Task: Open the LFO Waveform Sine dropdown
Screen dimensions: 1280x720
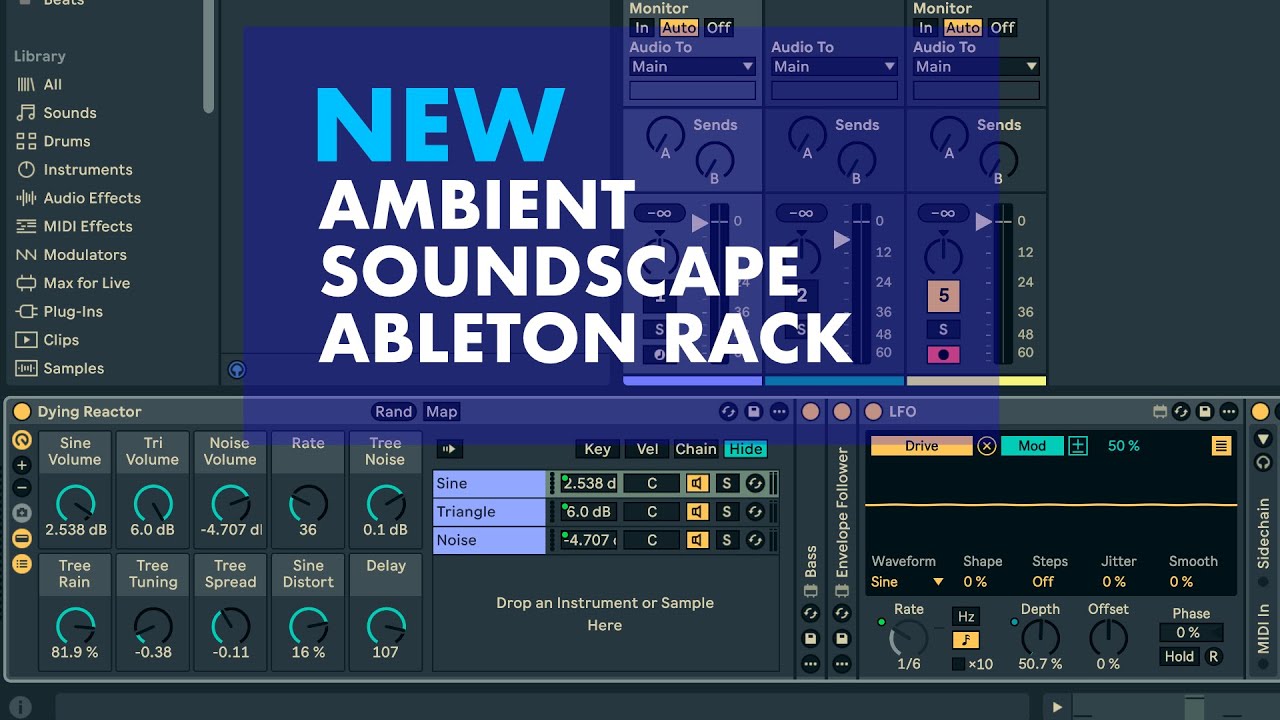Action: tap(908, 582)
